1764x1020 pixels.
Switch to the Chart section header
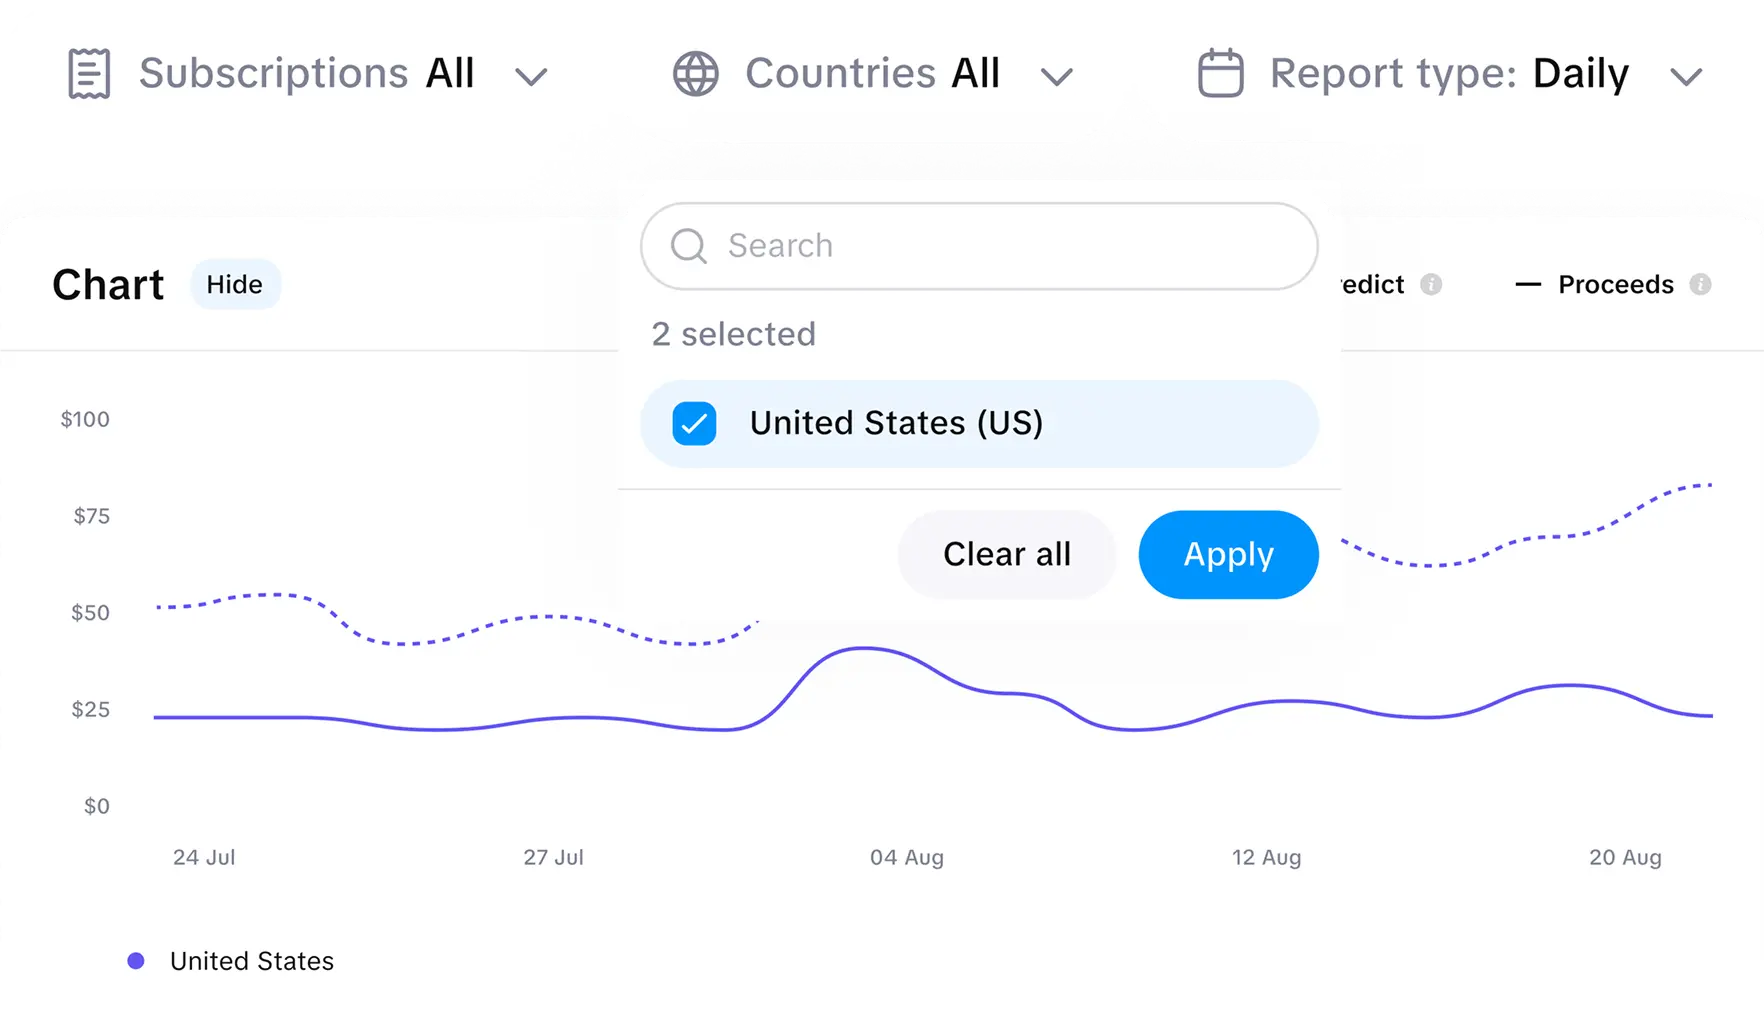pyautogui.click(x=107, y=284)
